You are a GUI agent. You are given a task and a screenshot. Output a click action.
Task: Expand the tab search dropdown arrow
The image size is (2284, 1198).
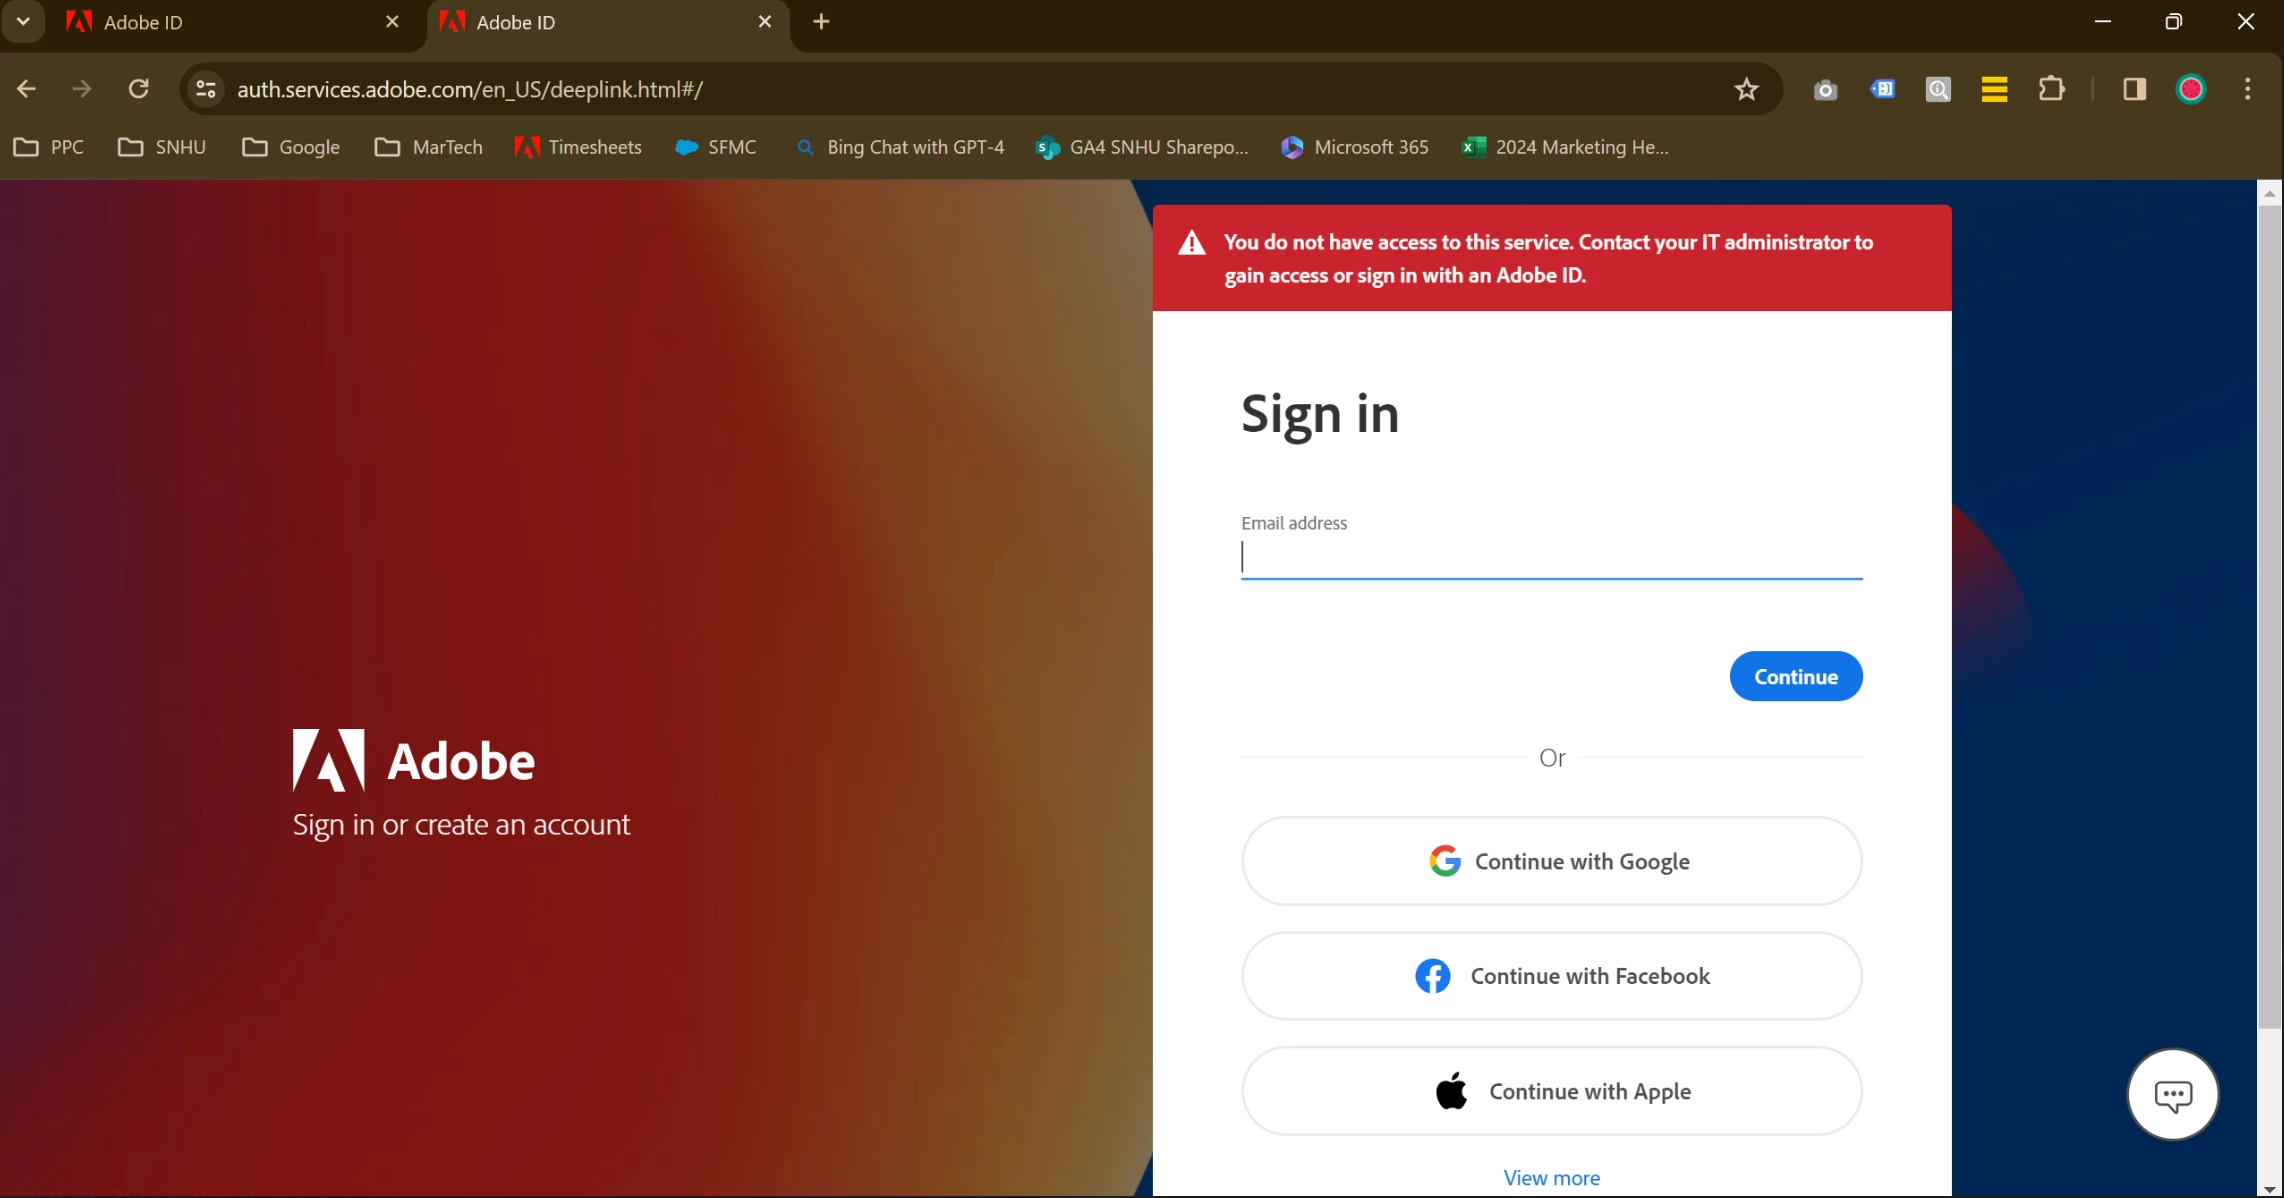[23, 21]
